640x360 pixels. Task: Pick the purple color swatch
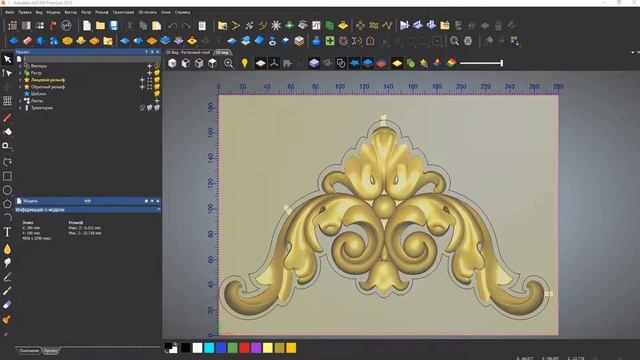pyautogui.click(x=256, y=348)
